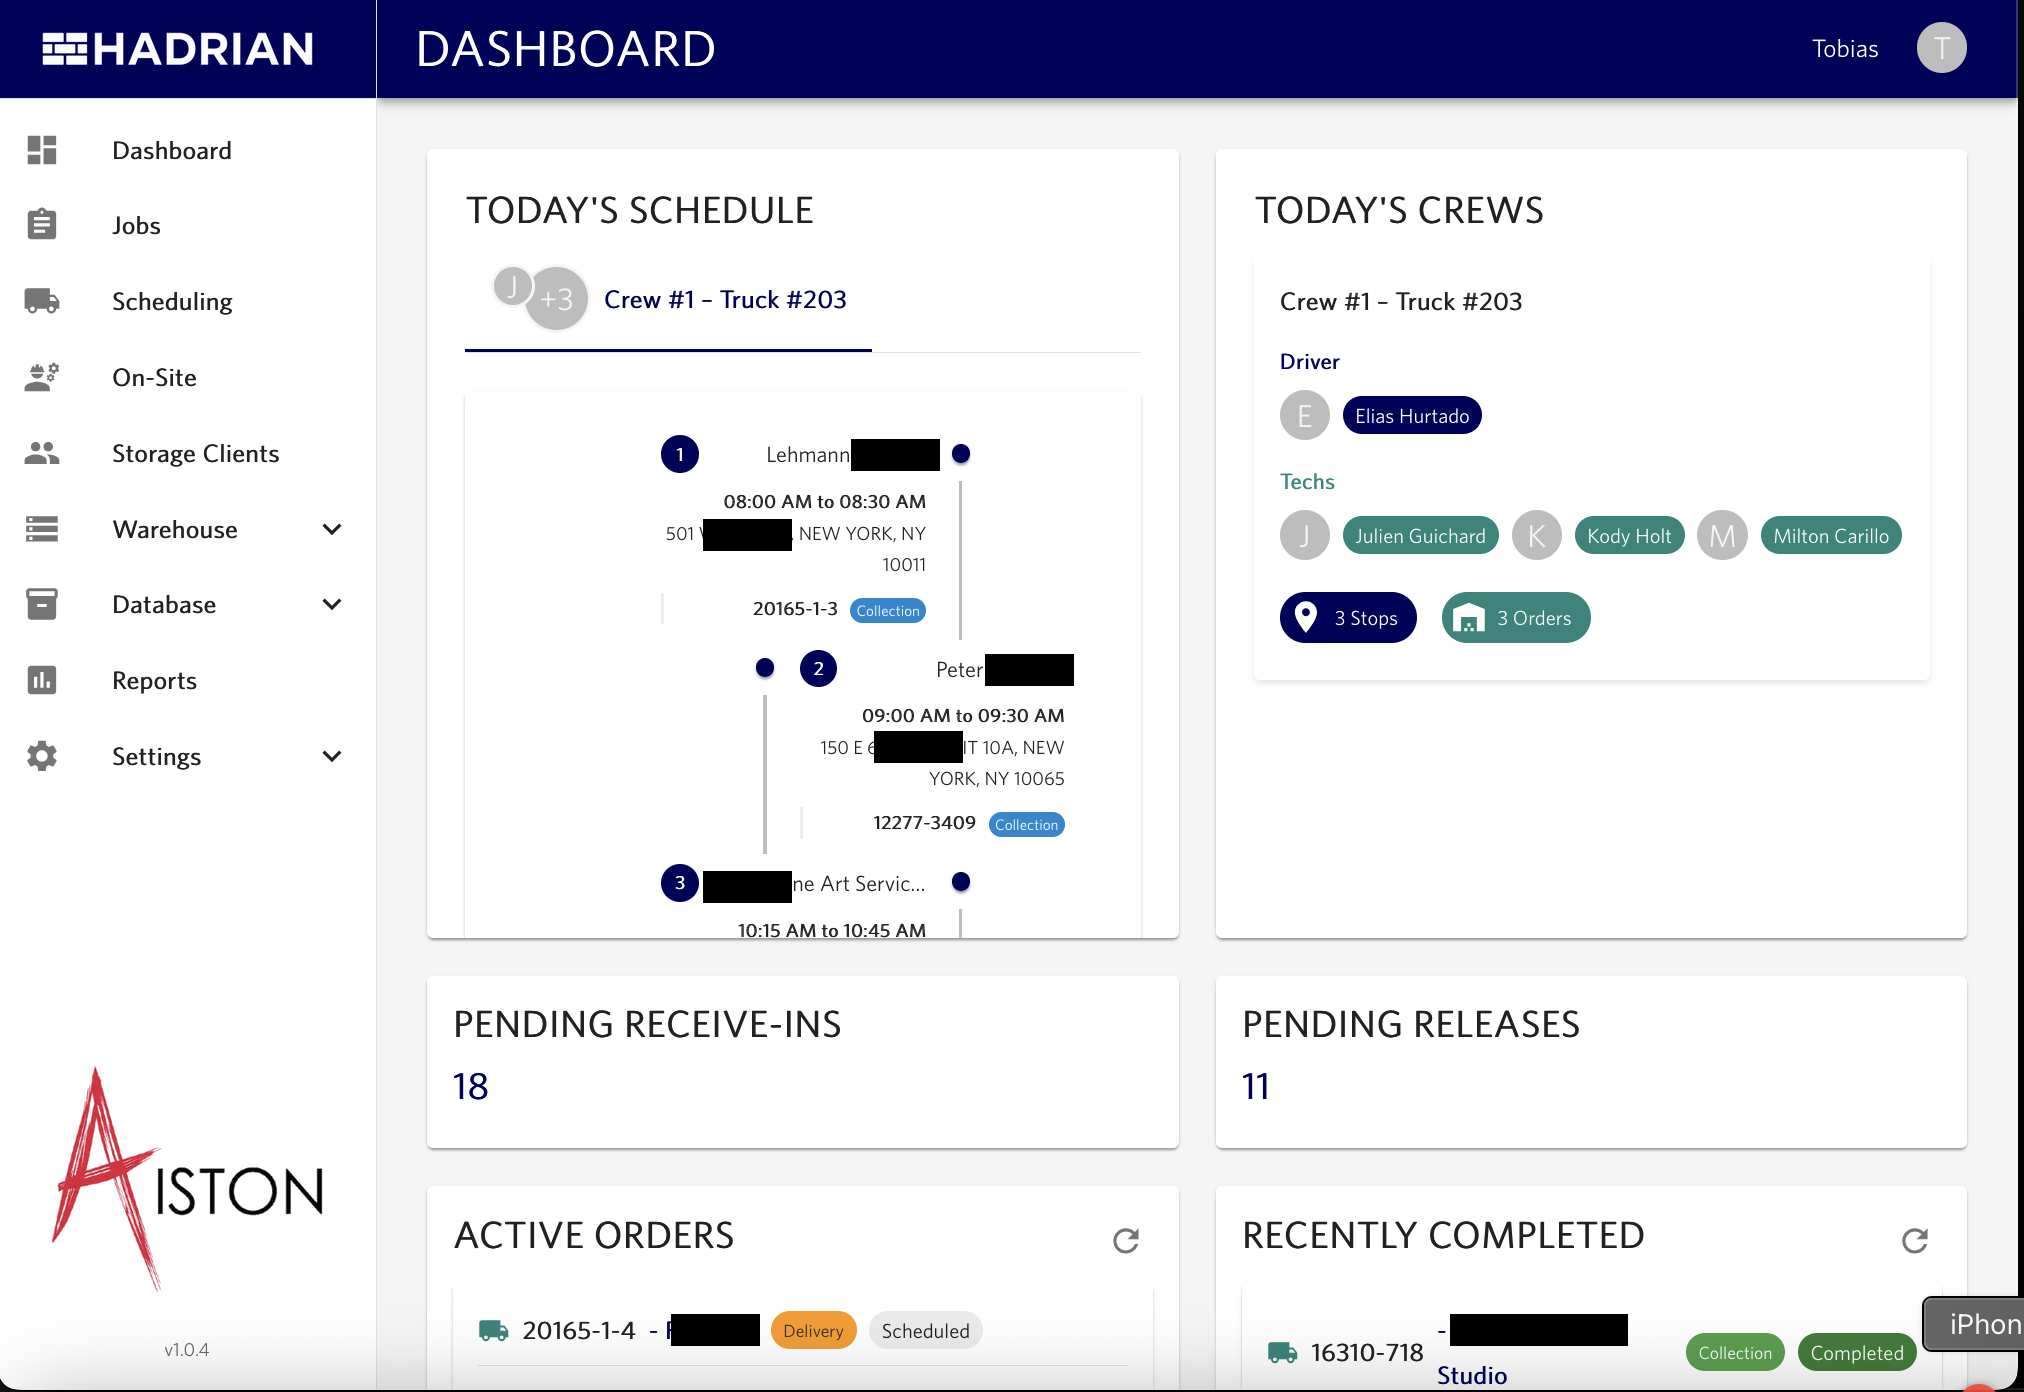Refresh the Active Orders list
Screen dimensions: 2024x1392
pos(1126,1241)
